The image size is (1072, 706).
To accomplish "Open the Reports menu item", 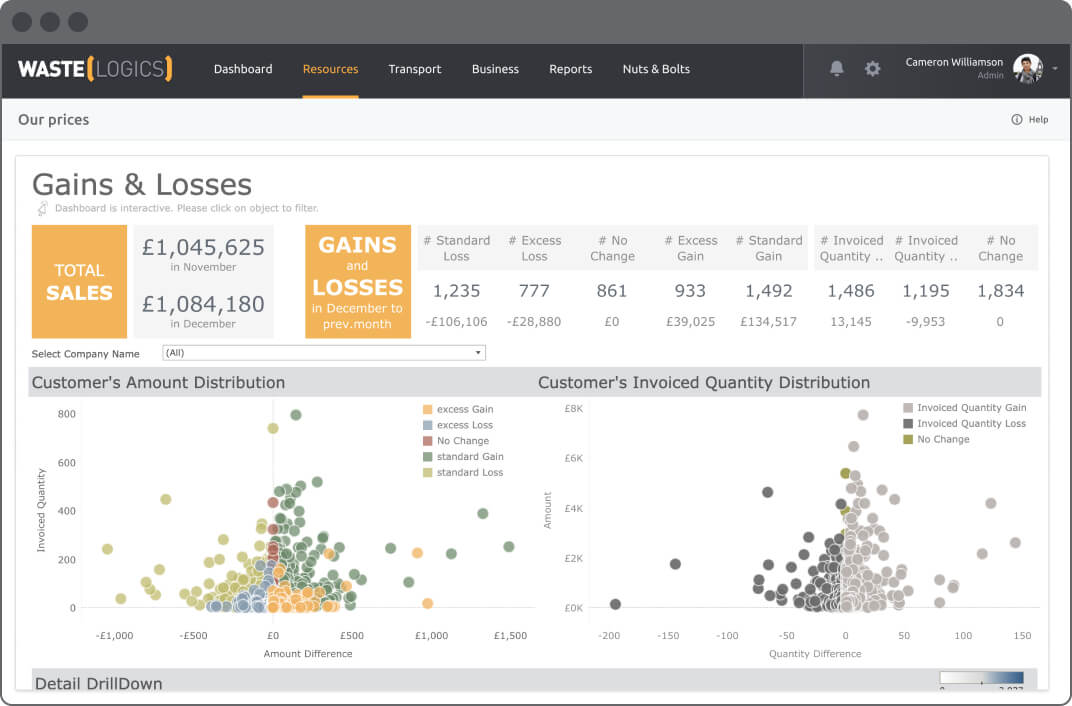I will coord(570,69).
